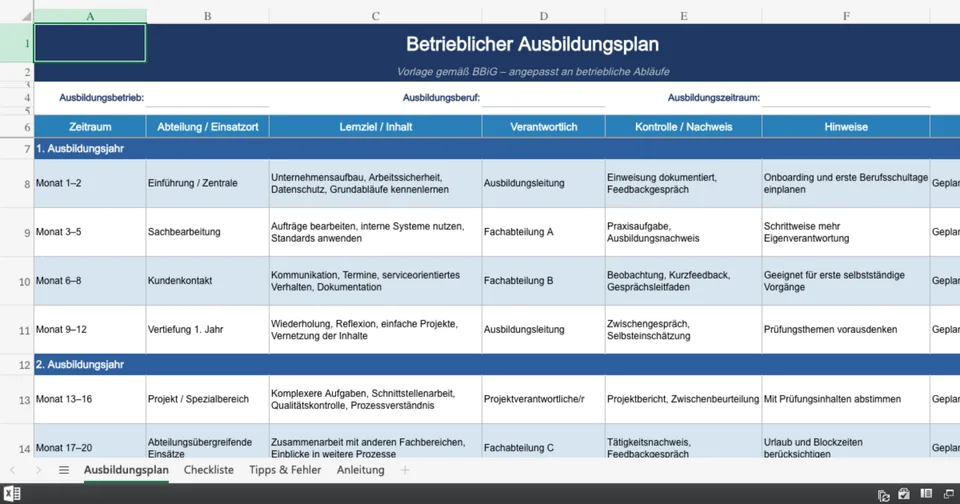
Task: Select cell 'Wiederholung, Reflexion, einfache Projekte'
Action: tap(375, 329)
